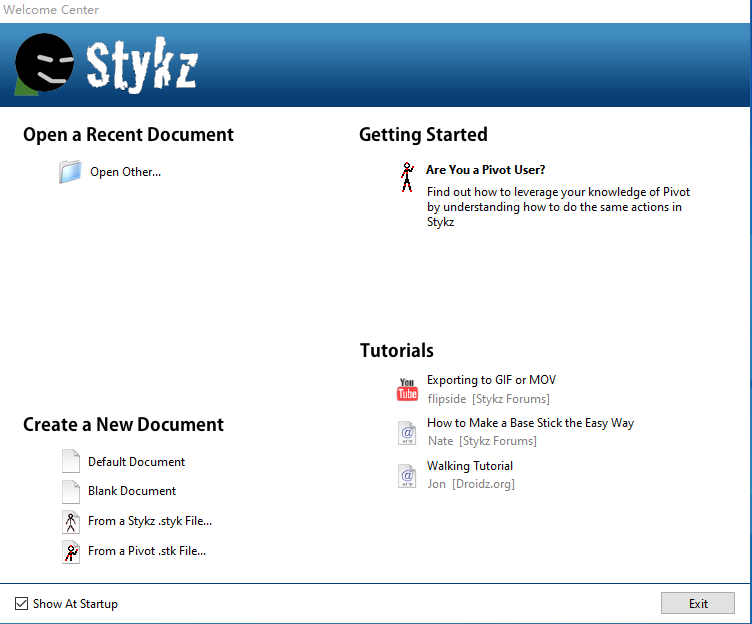Open 'Are You a Pivot User?' guide
This screenshot has height=624, width=752.
tap(485, 170)
